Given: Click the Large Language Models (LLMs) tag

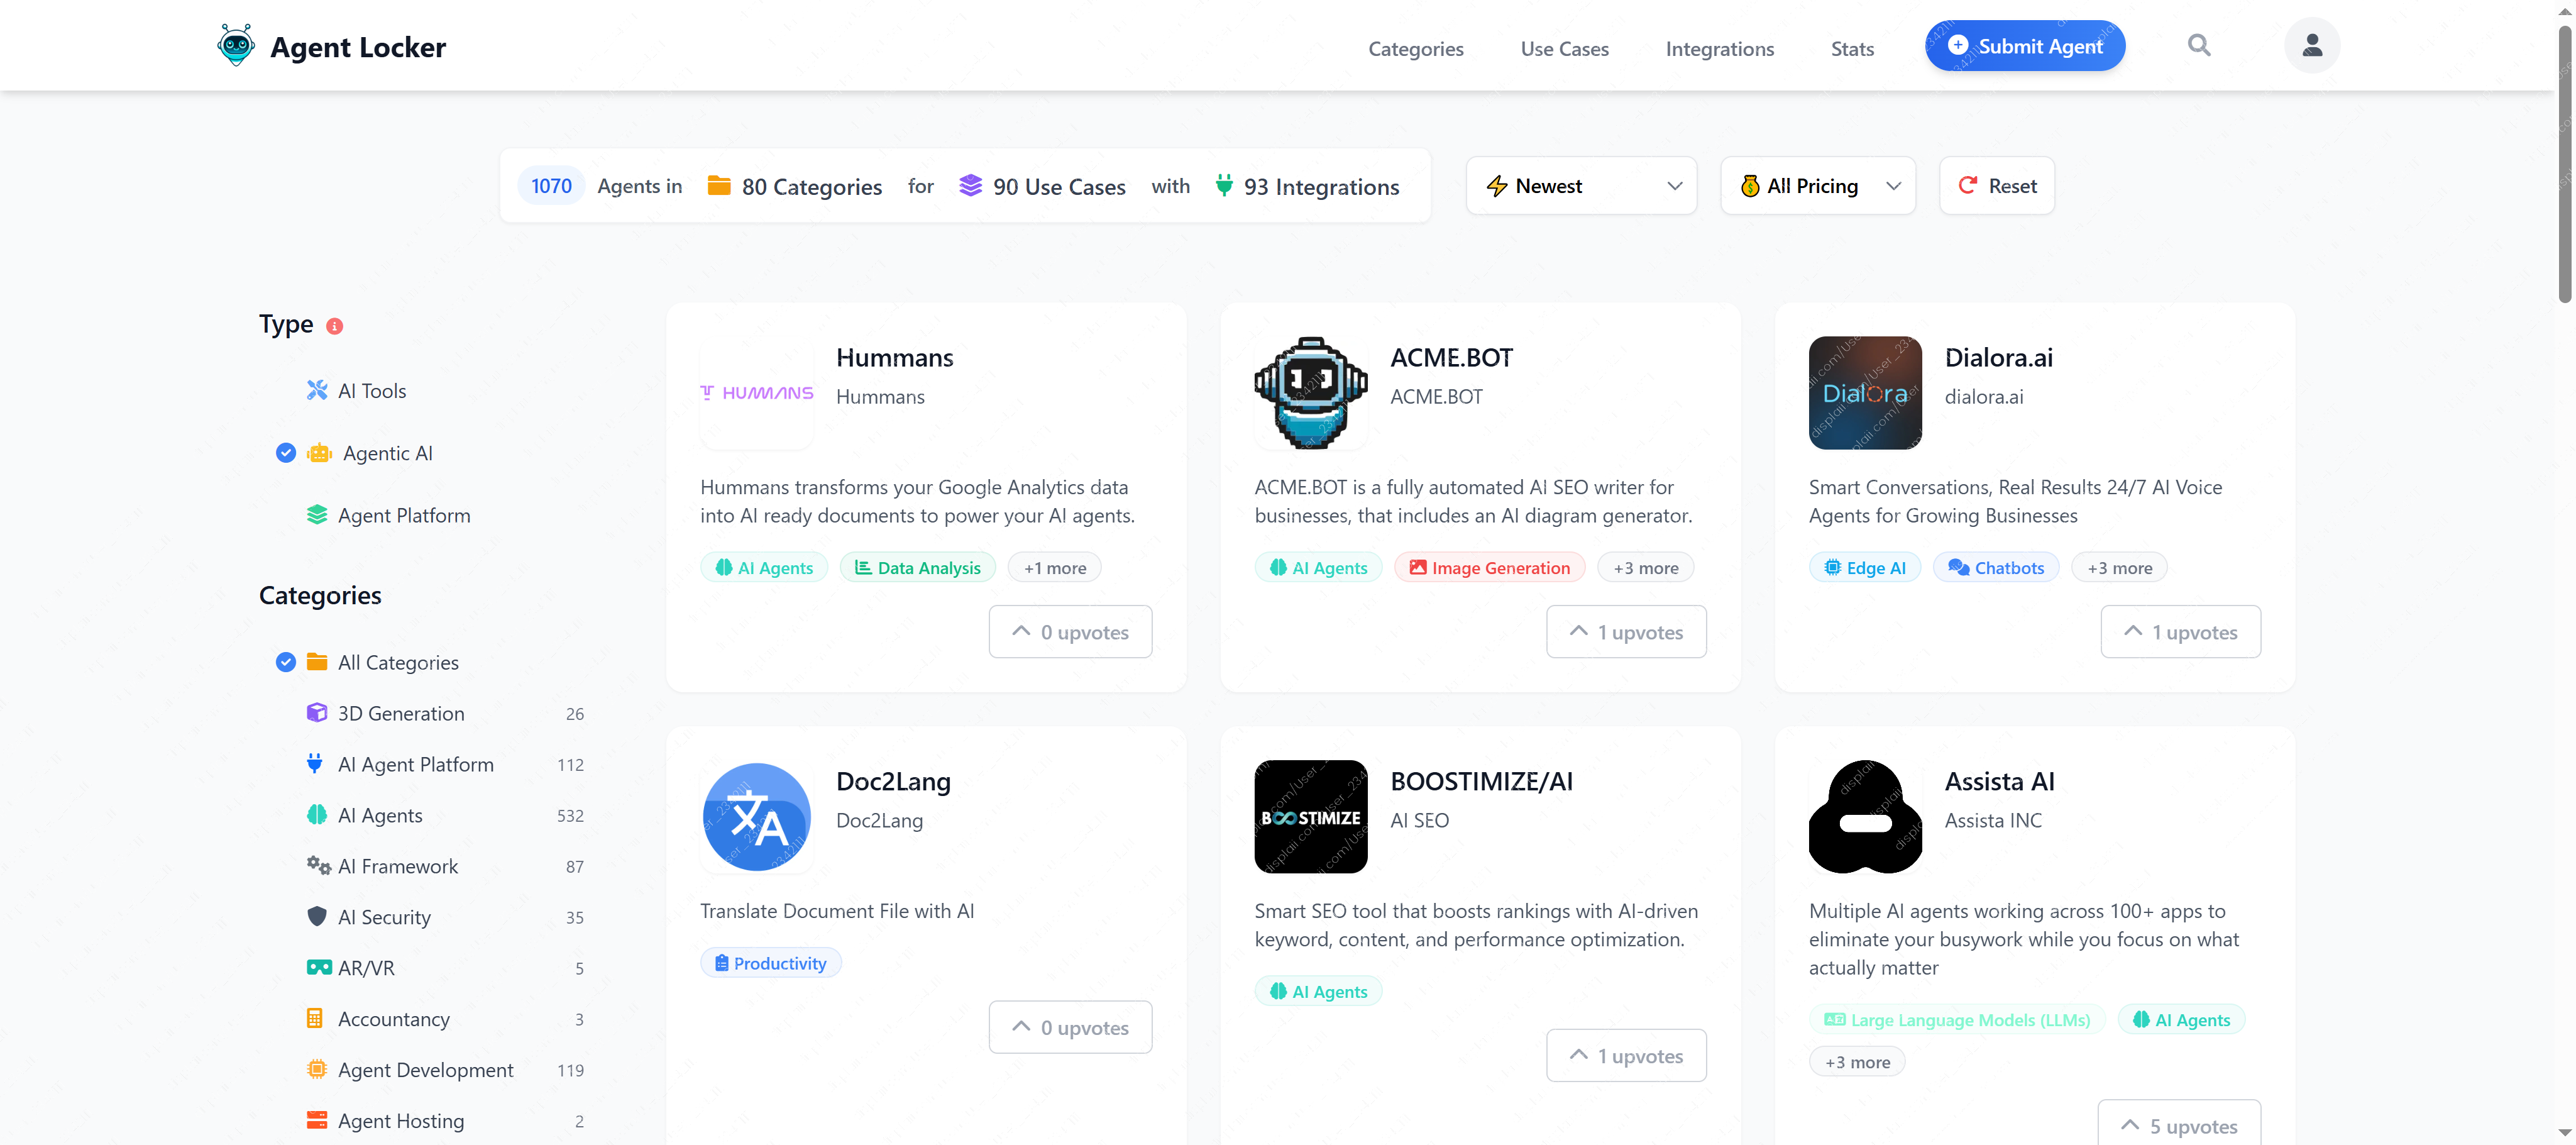Looking at the screenshot, I should [x=1956, y=1020].
